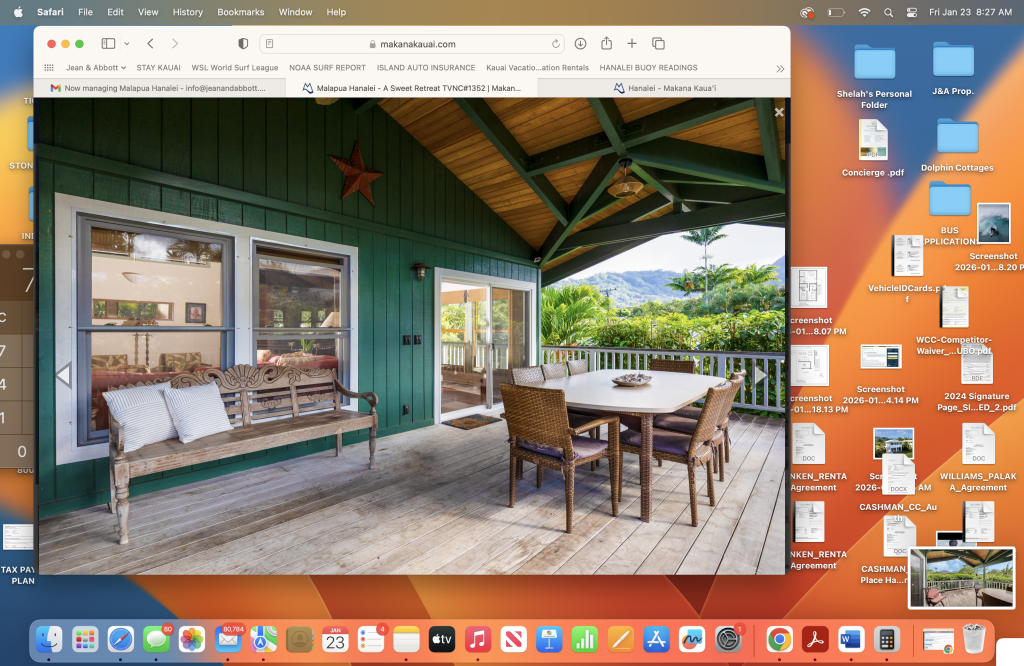Reload the page with the refresh icon
The height and width of the screenshot is (666, 1024).
click(556, 44)
